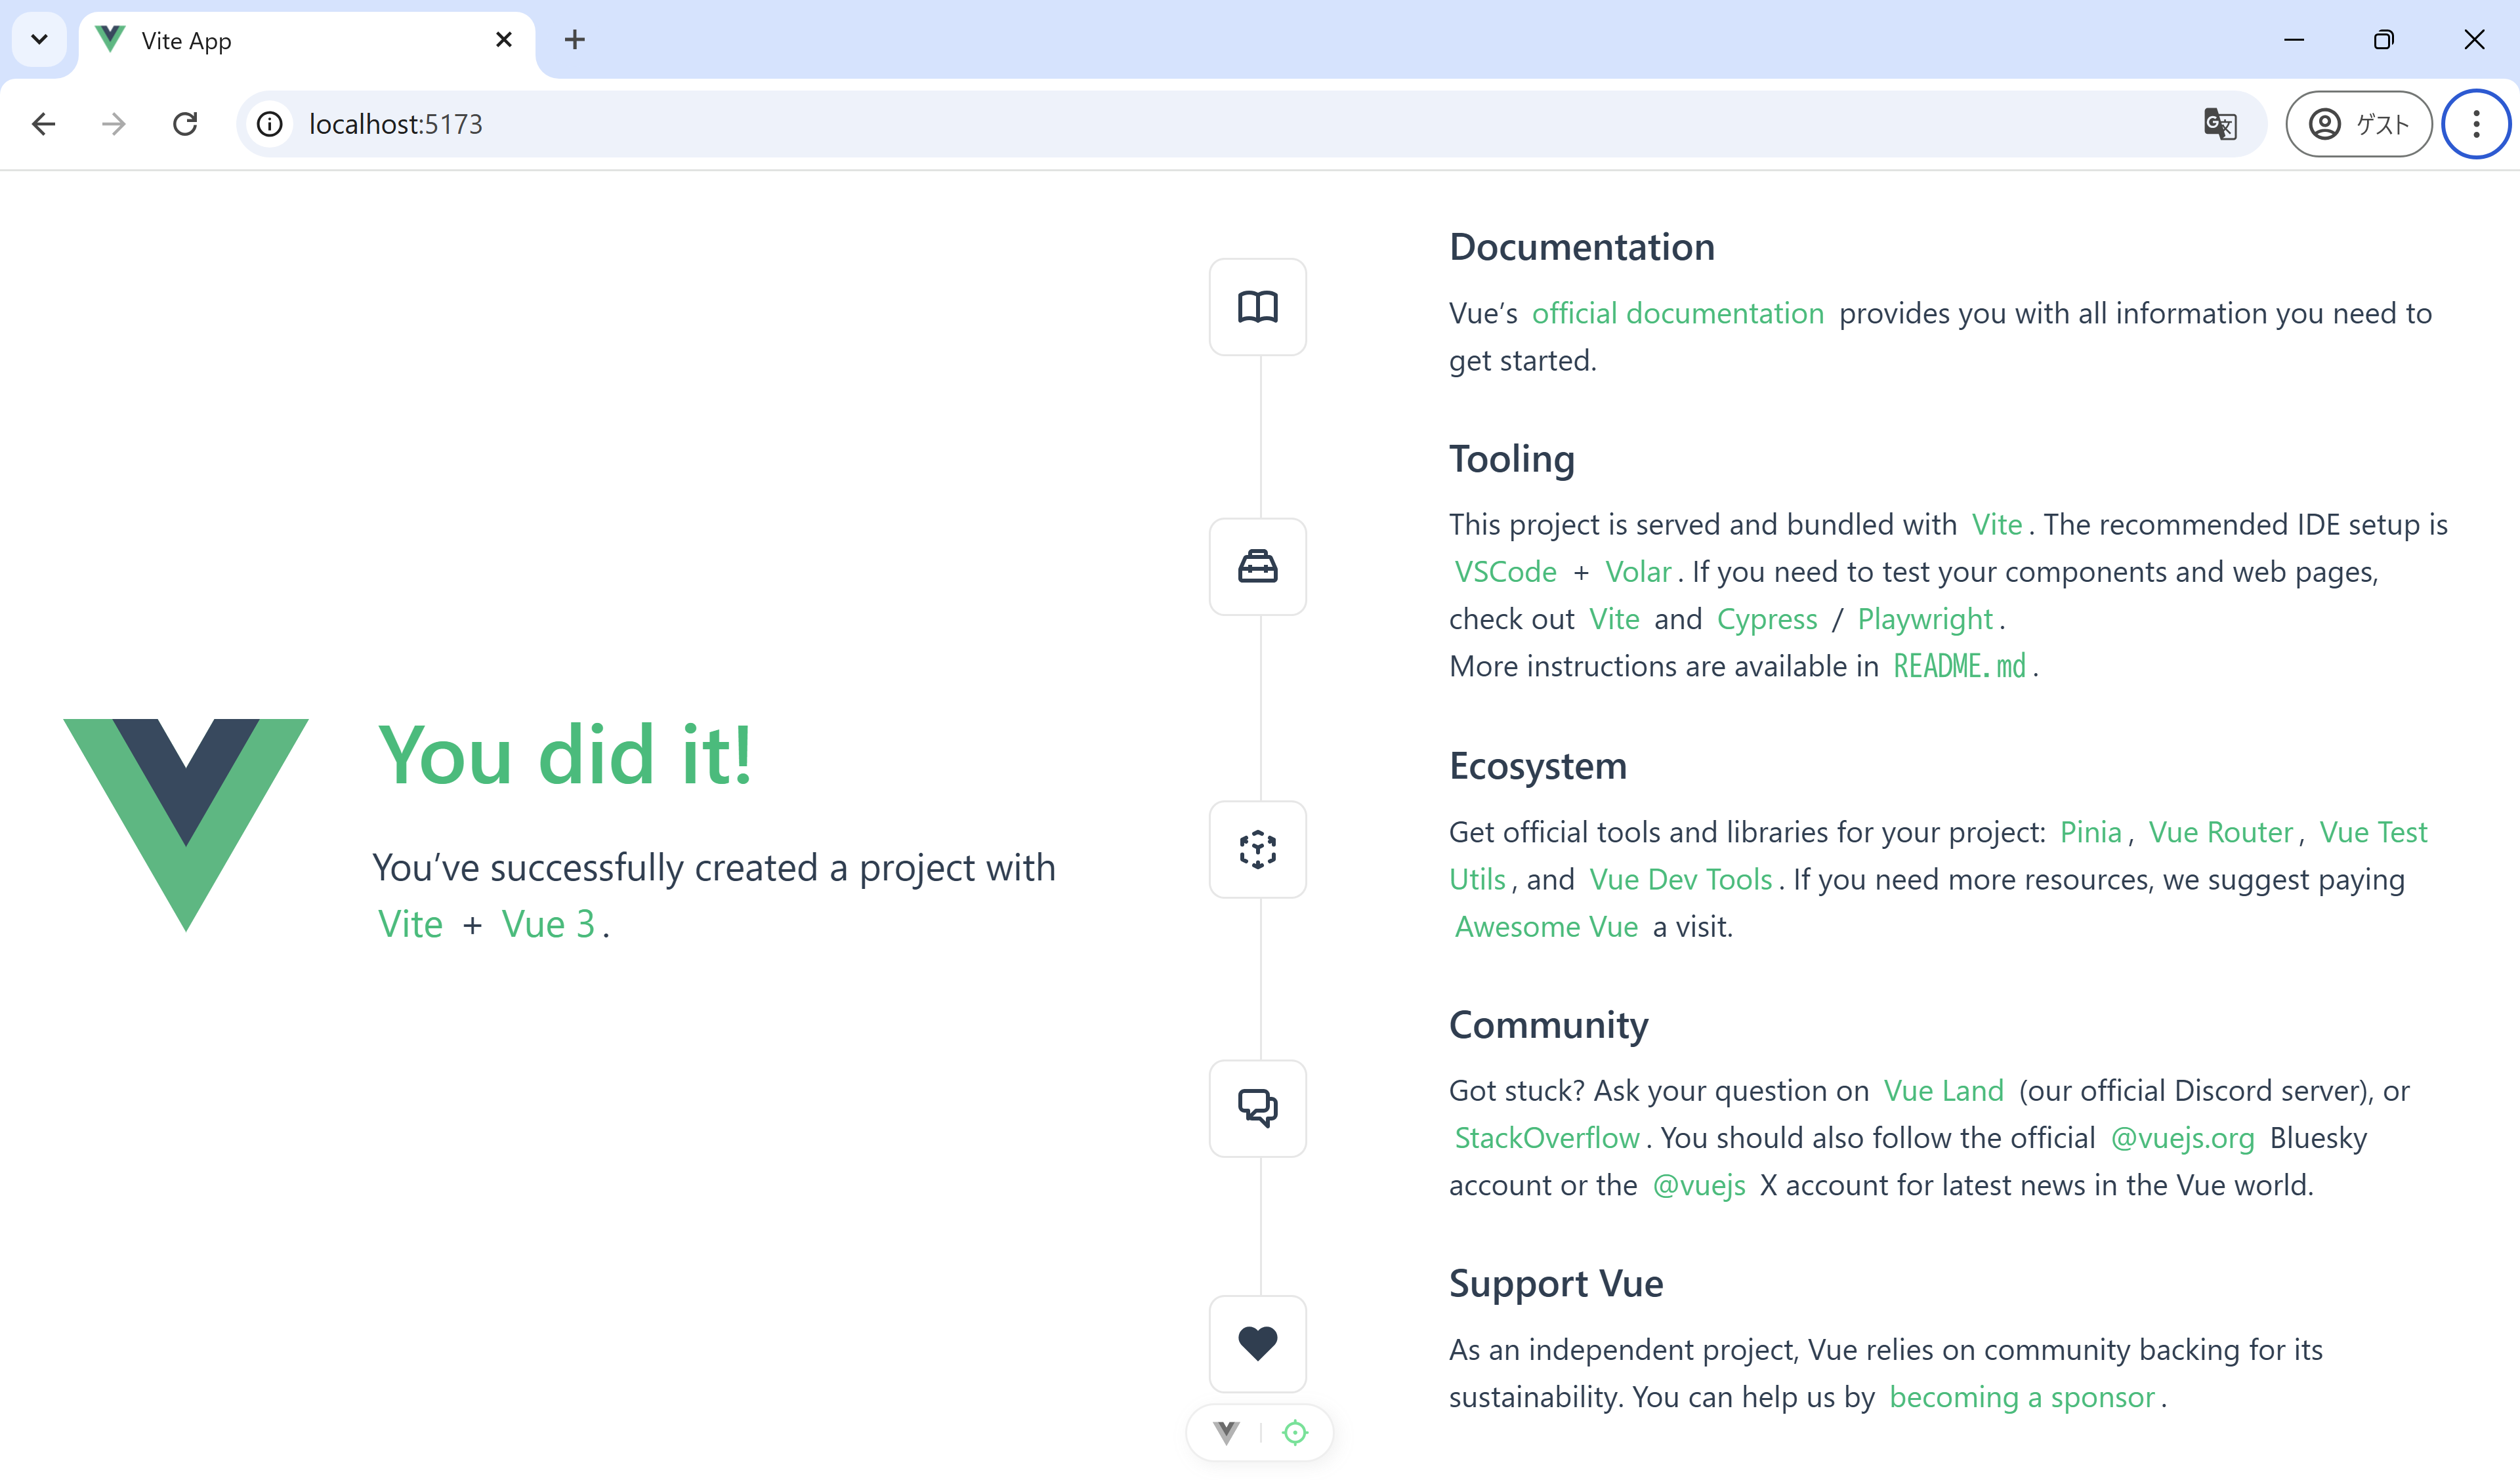The image size is (2520, 1480).
Task: Click the becoming a sponsor link
Action: point(2022,1397)
